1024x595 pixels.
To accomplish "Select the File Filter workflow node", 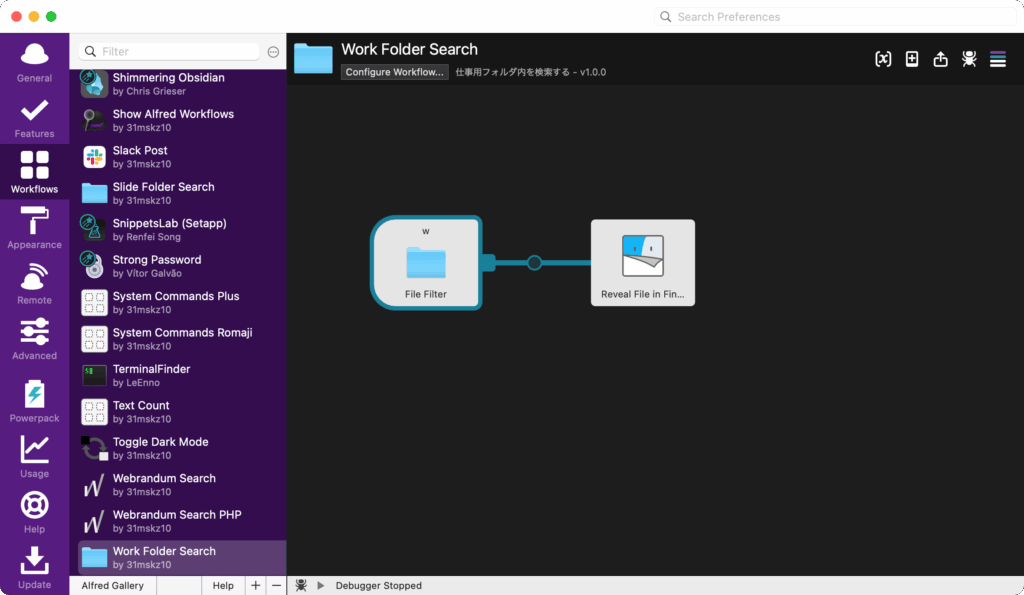I will tap(426, 263).
